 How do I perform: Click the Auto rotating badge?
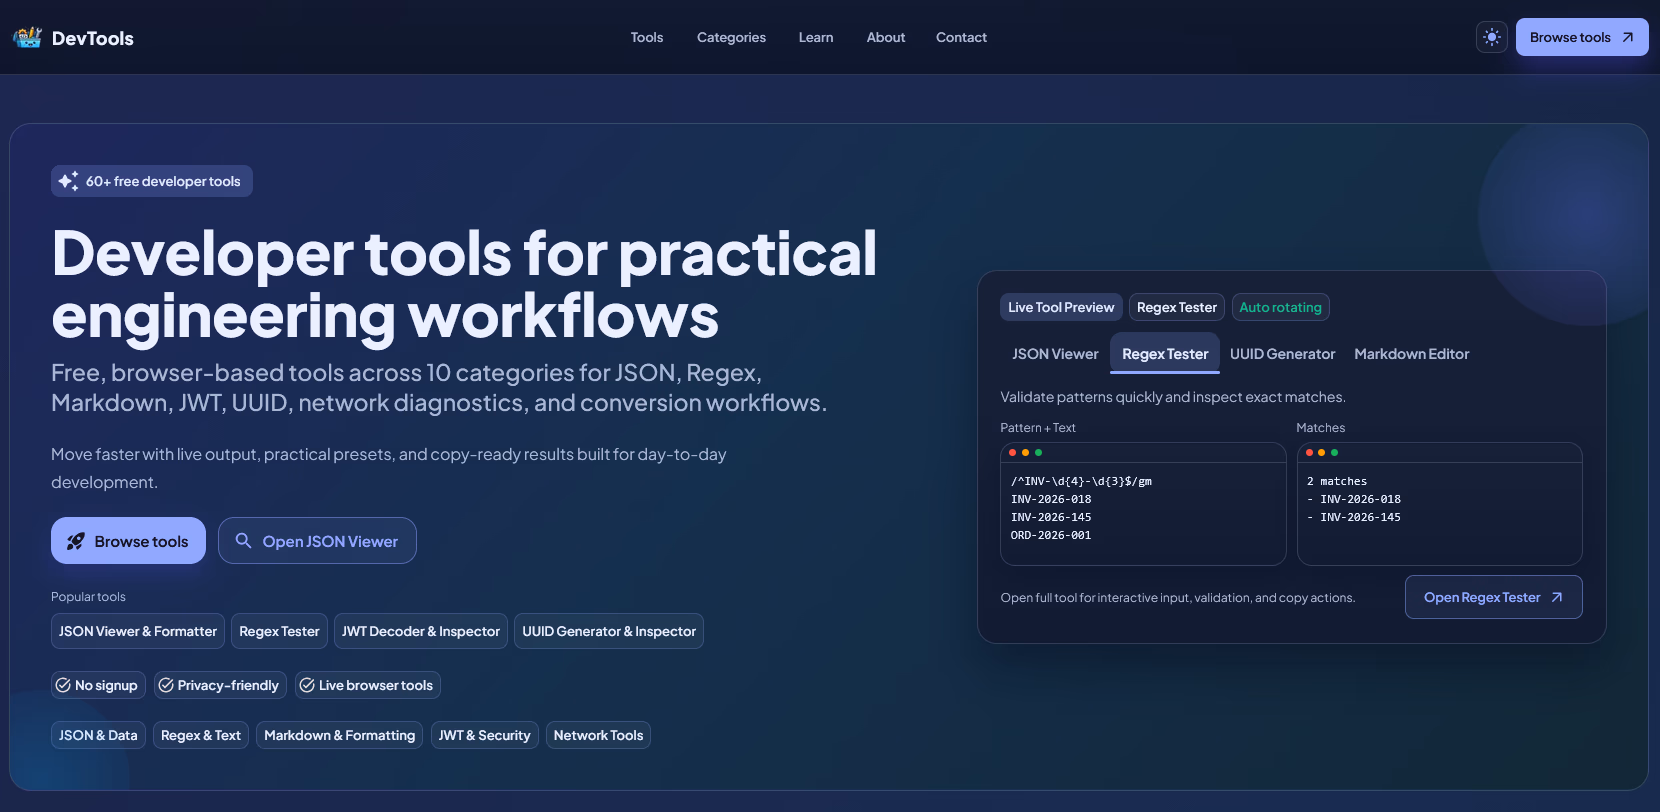1280,308
